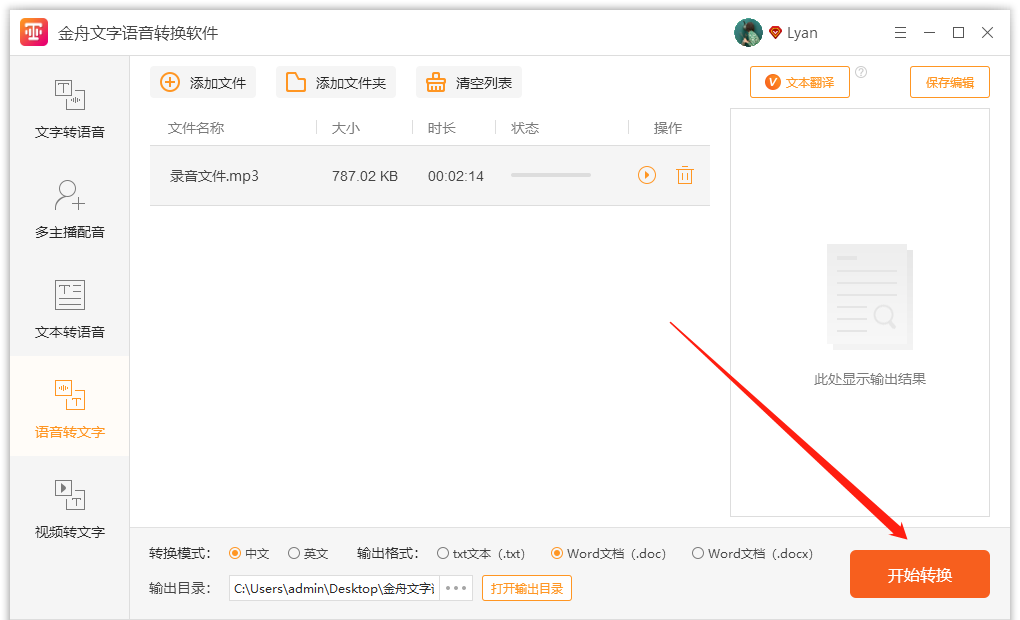This screenshot has width=1020, height=620.
Task: Open the output directory browse dialog
Action: click(x=455, y=588)
